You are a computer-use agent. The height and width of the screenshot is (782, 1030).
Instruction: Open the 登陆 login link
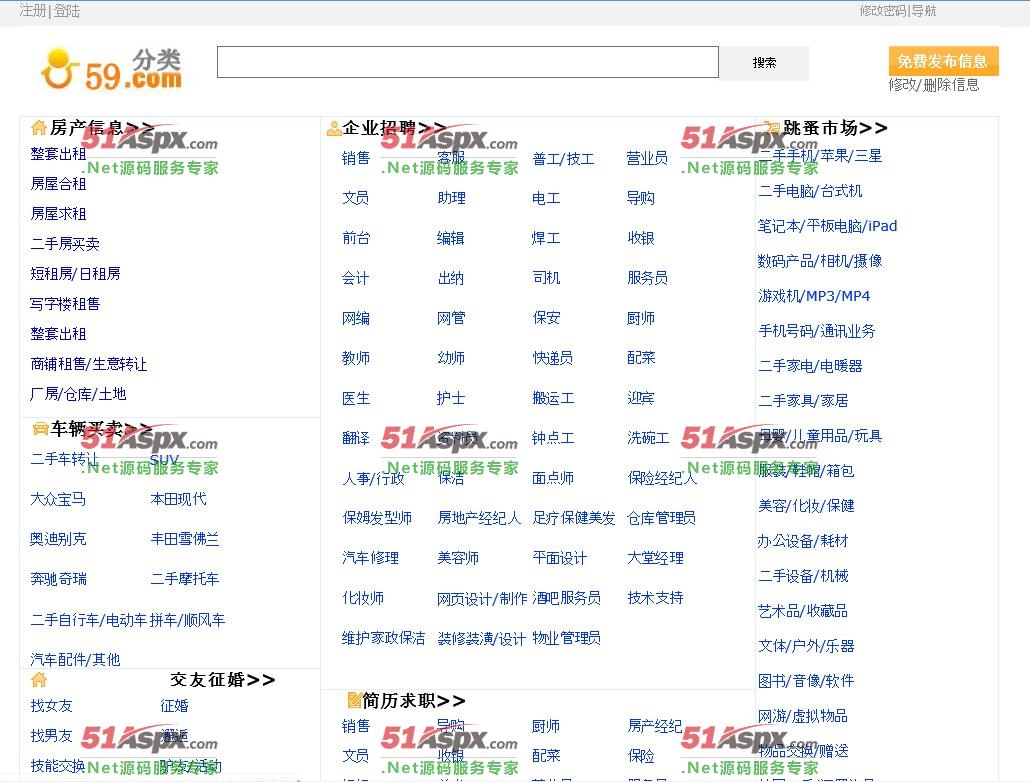pos(66,11)
